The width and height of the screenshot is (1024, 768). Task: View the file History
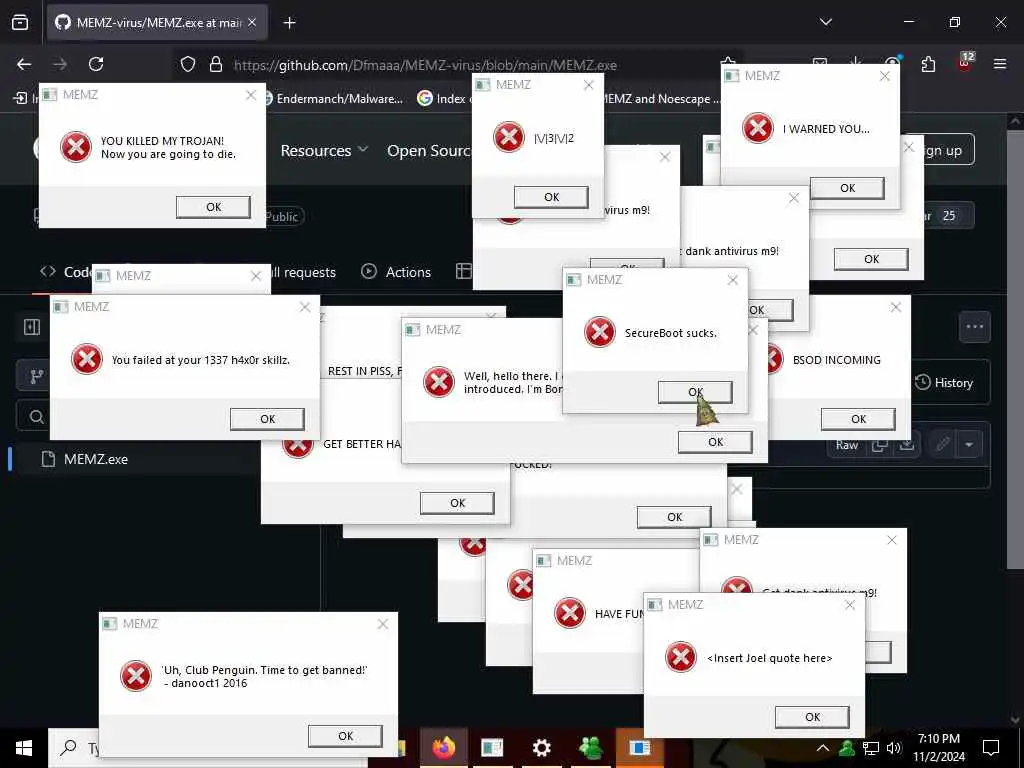(x=944, y=383)
